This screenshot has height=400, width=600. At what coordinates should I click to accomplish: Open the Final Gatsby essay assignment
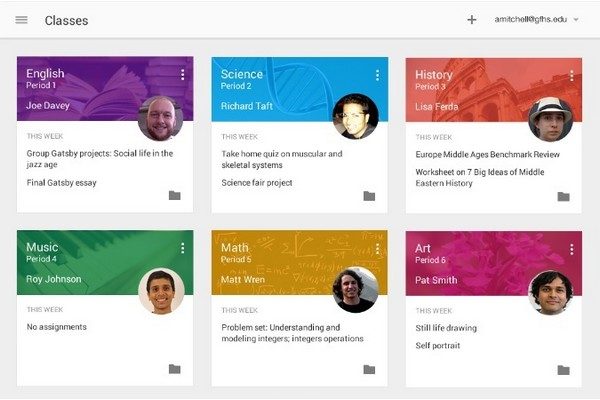68,183
